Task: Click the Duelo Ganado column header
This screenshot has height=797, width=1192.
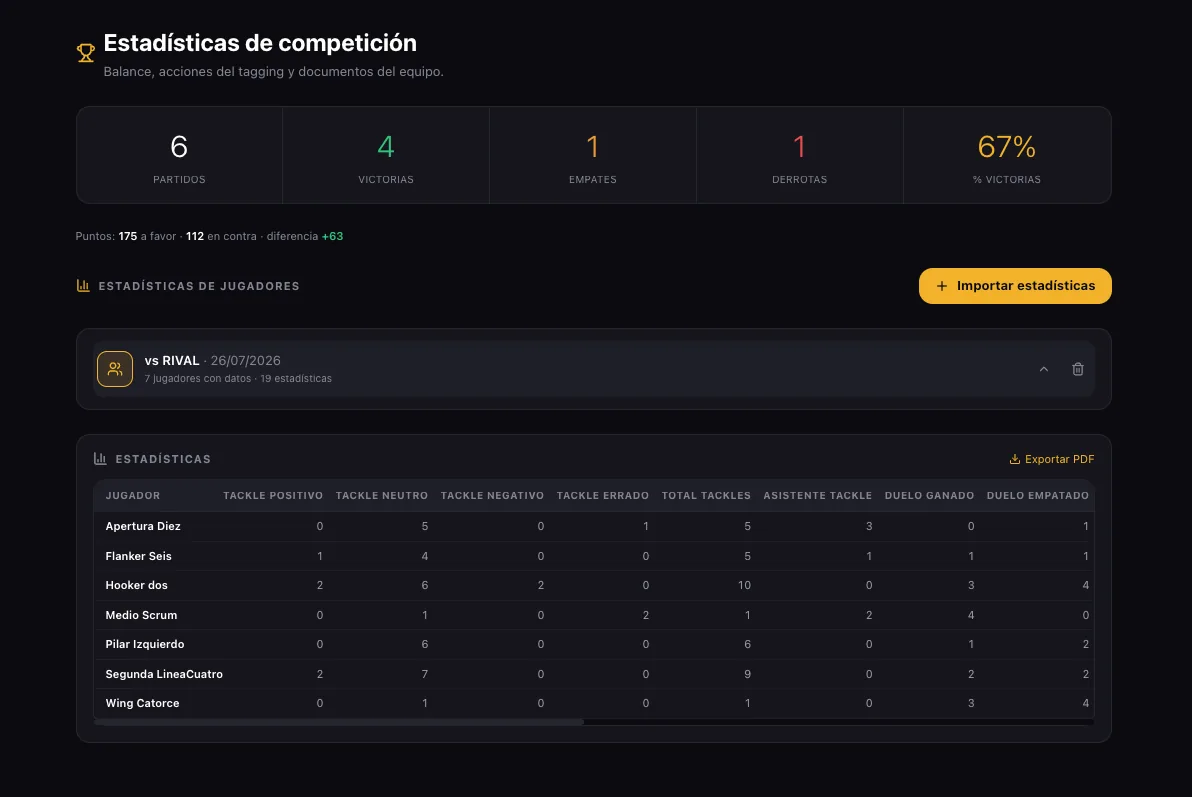Action: click(929, 495)
